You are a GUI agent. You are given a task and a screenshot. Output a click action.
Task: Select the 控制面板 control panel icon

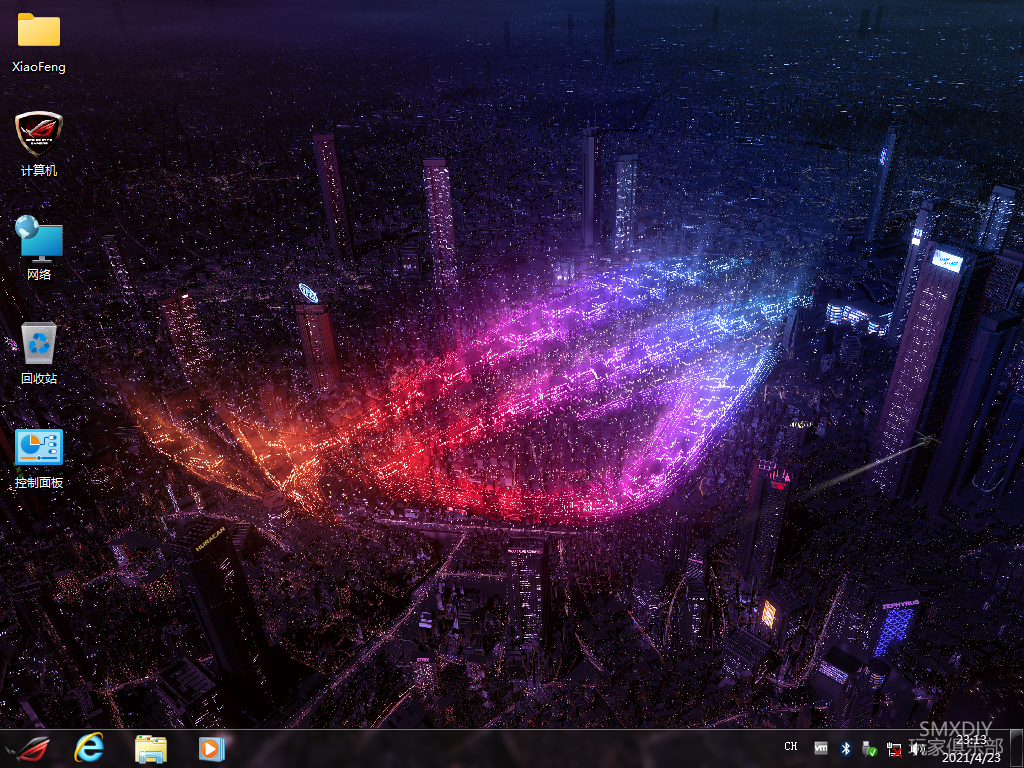(39, 458)
